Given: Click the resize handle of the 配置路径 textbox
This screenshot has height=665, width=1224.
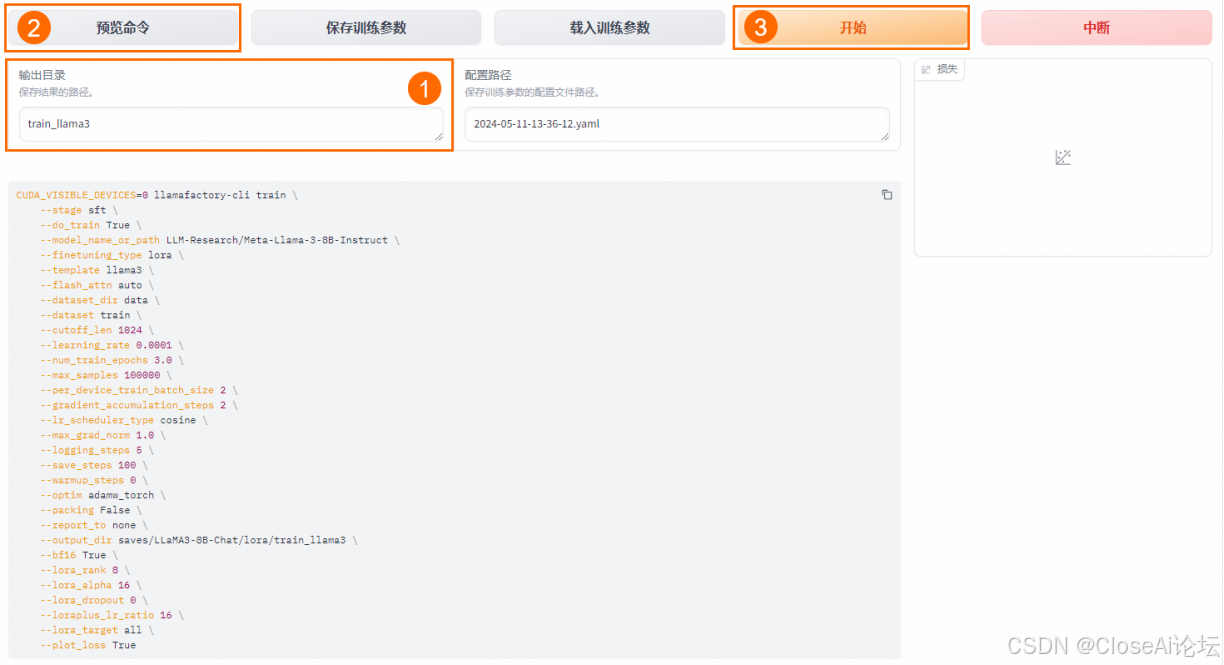Looking at the screenshot, I should (x=883, y=135).
